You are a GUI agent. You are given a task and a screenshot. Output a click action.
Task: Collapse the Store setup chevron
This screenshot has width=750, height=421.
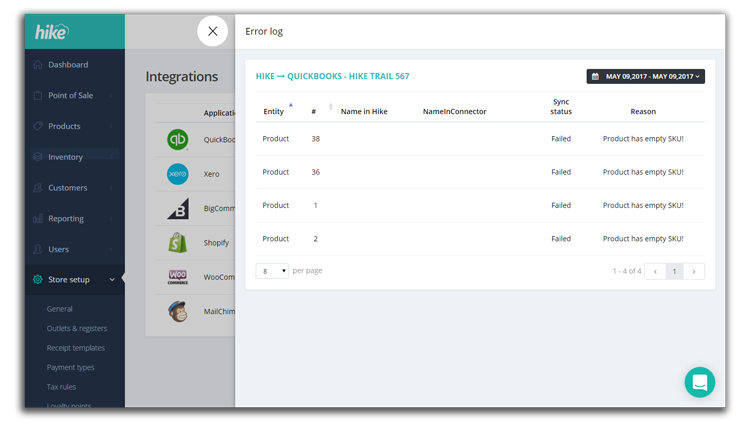click(112, 279)
